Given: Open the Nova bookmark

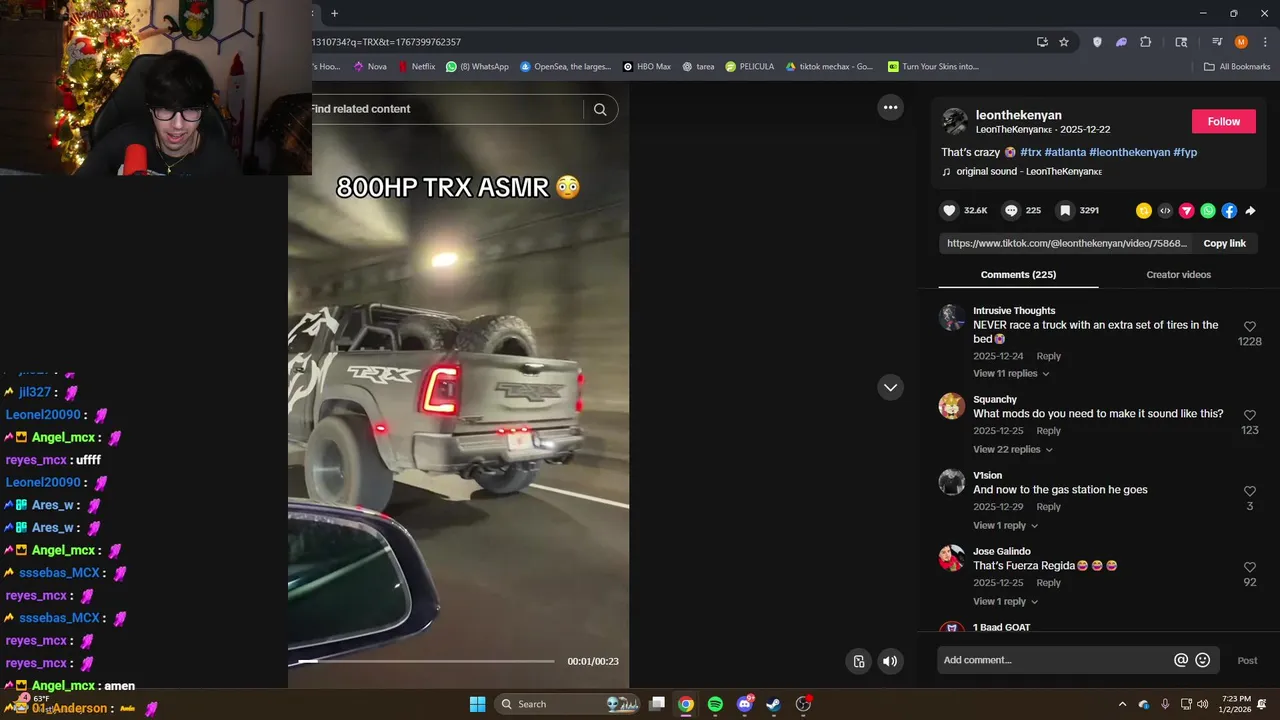Looking at the screenshot, I should click(370, 67).
